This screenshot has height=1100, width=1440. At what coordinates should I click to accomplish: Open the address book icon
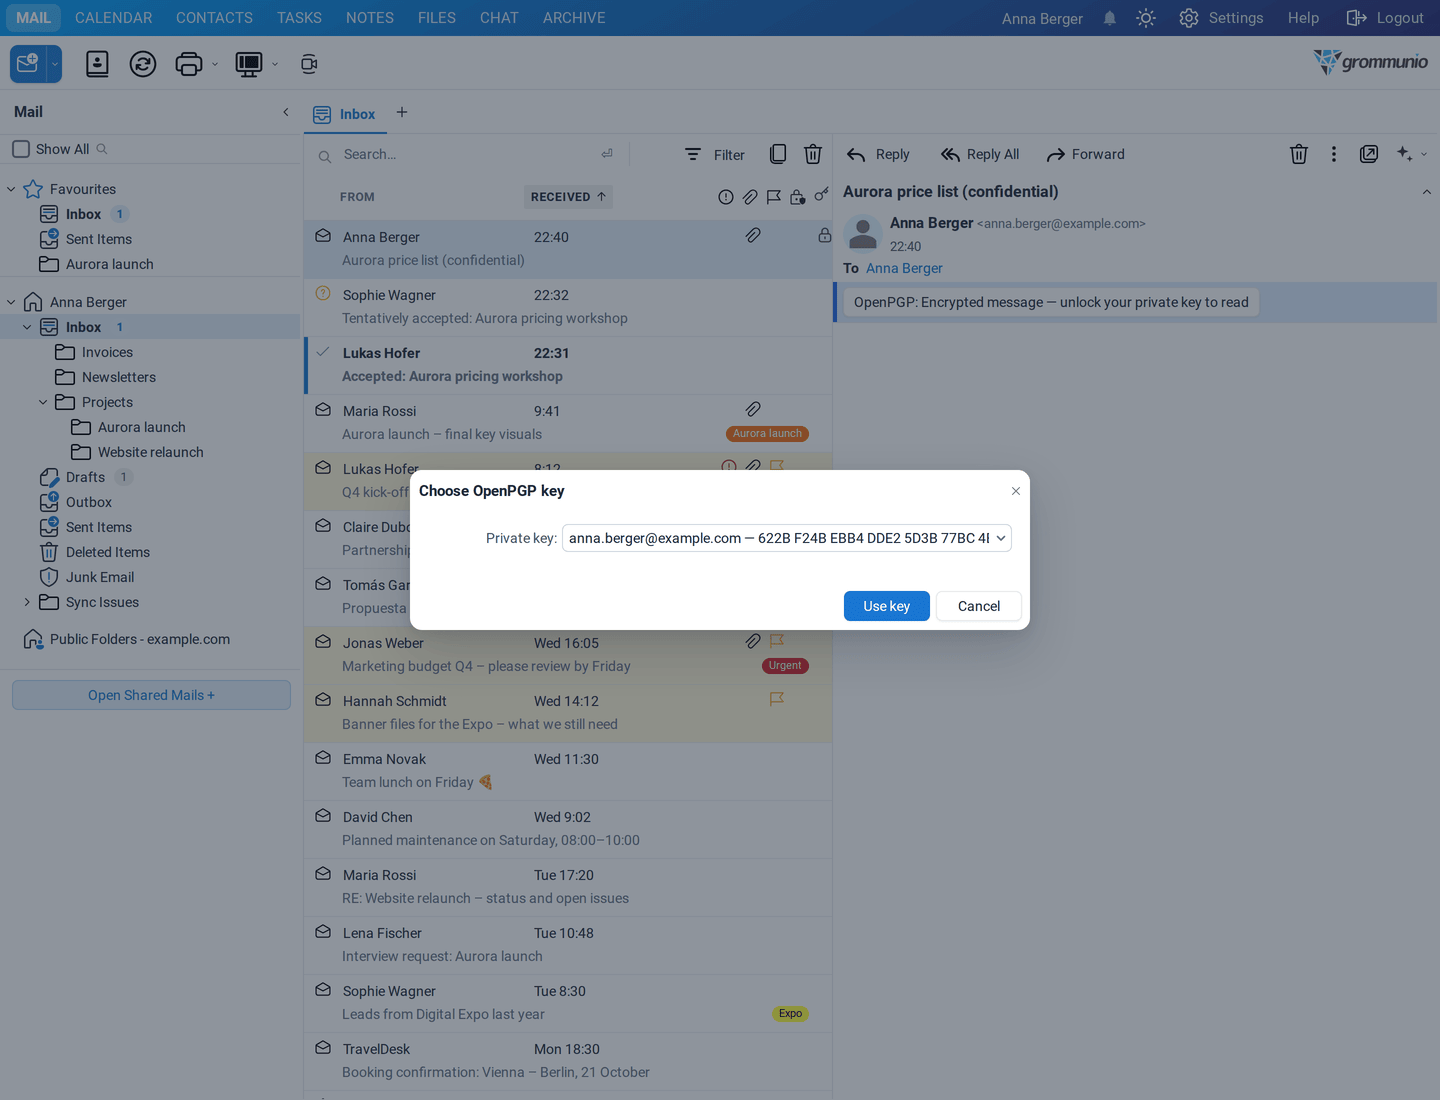coord(97,64)
